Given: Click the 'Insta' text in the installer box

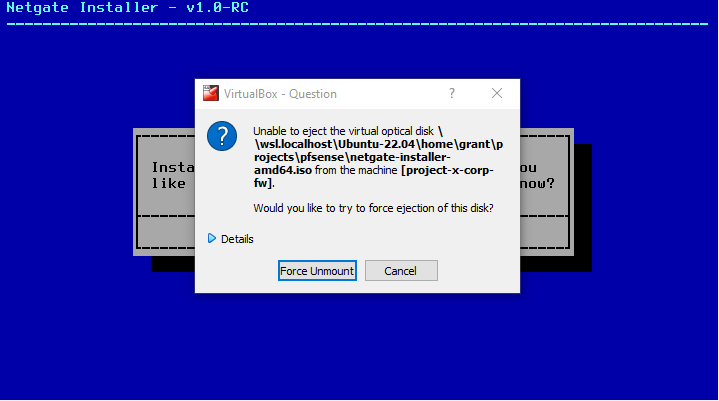Looking at the screenshot, I should 173,167.
